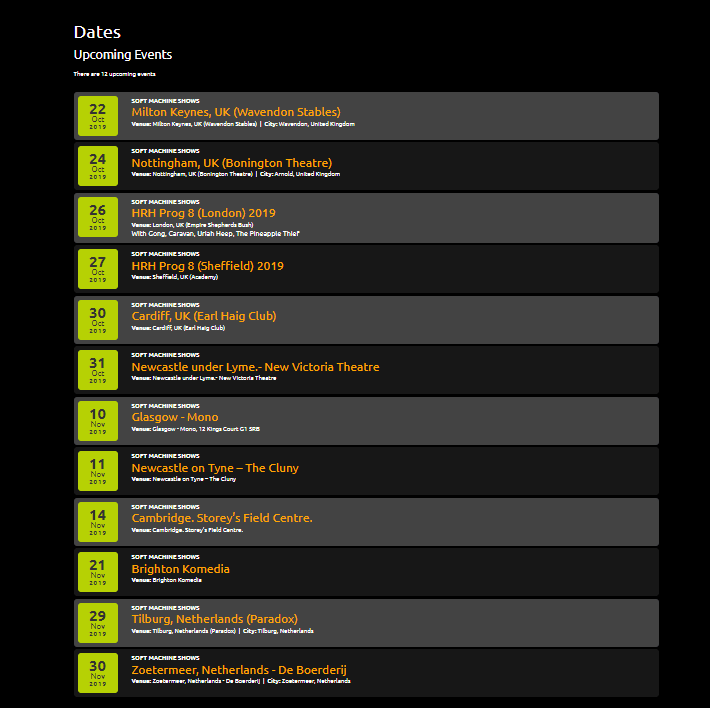Select Cambridge Storey's Field Centre event
Image resolution: width=710 pixels, height=708 pixels.
221,518
